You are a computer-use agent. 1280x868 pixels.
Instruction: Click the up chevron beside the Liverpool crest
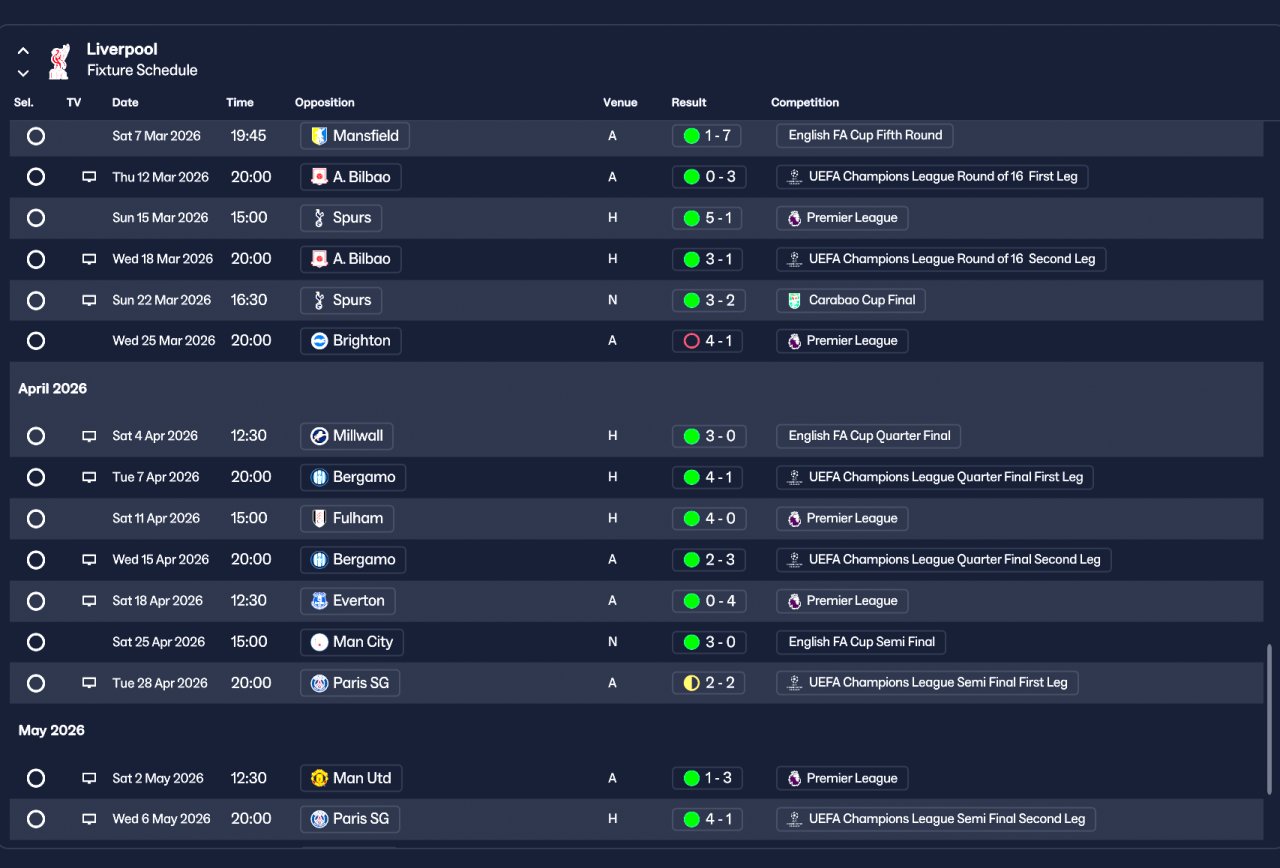tap(23, 51)
